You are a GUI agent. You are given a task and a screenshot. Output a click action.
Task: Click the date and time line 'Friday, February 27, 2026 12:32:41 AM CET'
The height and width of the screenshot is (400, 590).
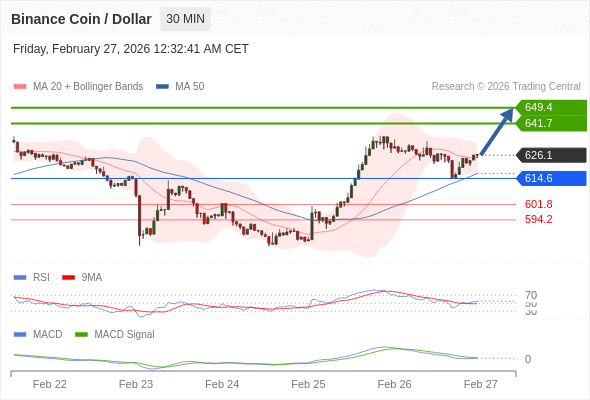pyautogui.click(x=131, y=49)
